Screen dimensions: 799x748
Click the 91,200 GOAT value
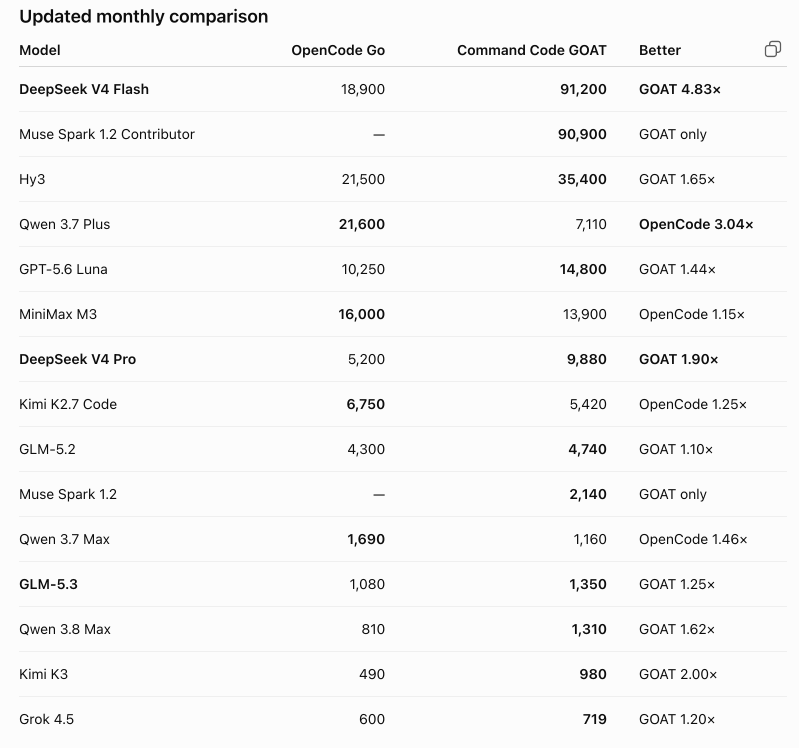[x=583, y=89]
